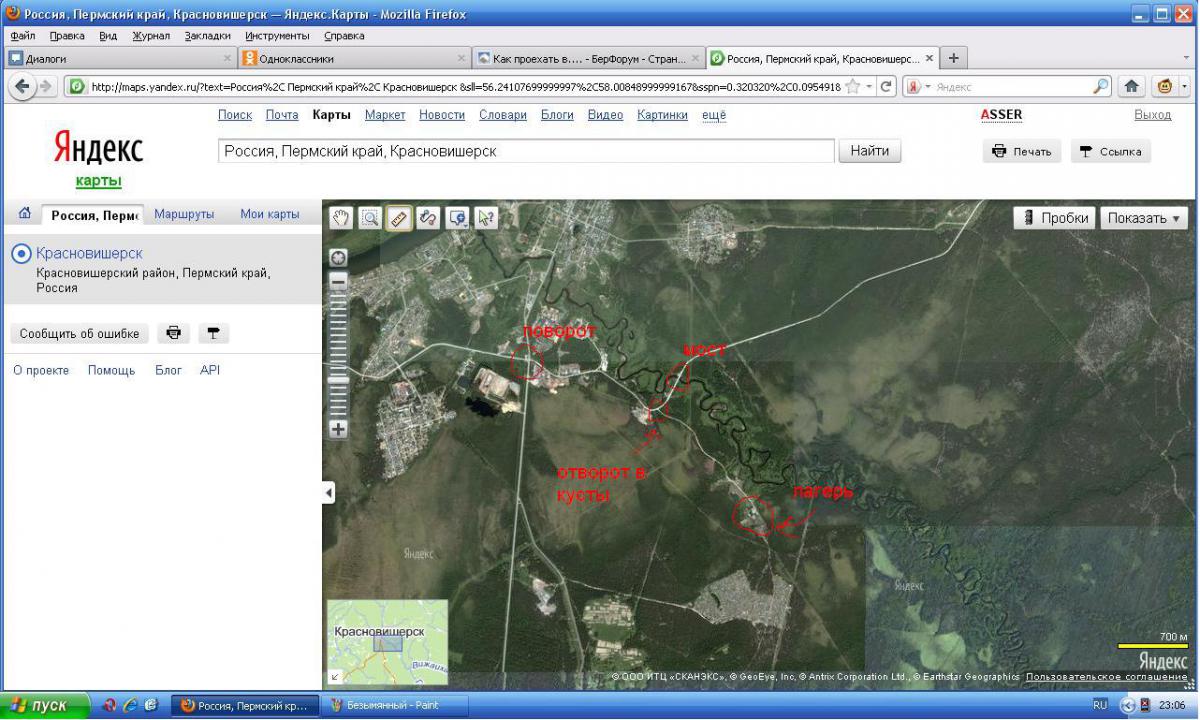Click the home icon in sidebar tabs
This screenshot has width=1200, height=720.
25,213
